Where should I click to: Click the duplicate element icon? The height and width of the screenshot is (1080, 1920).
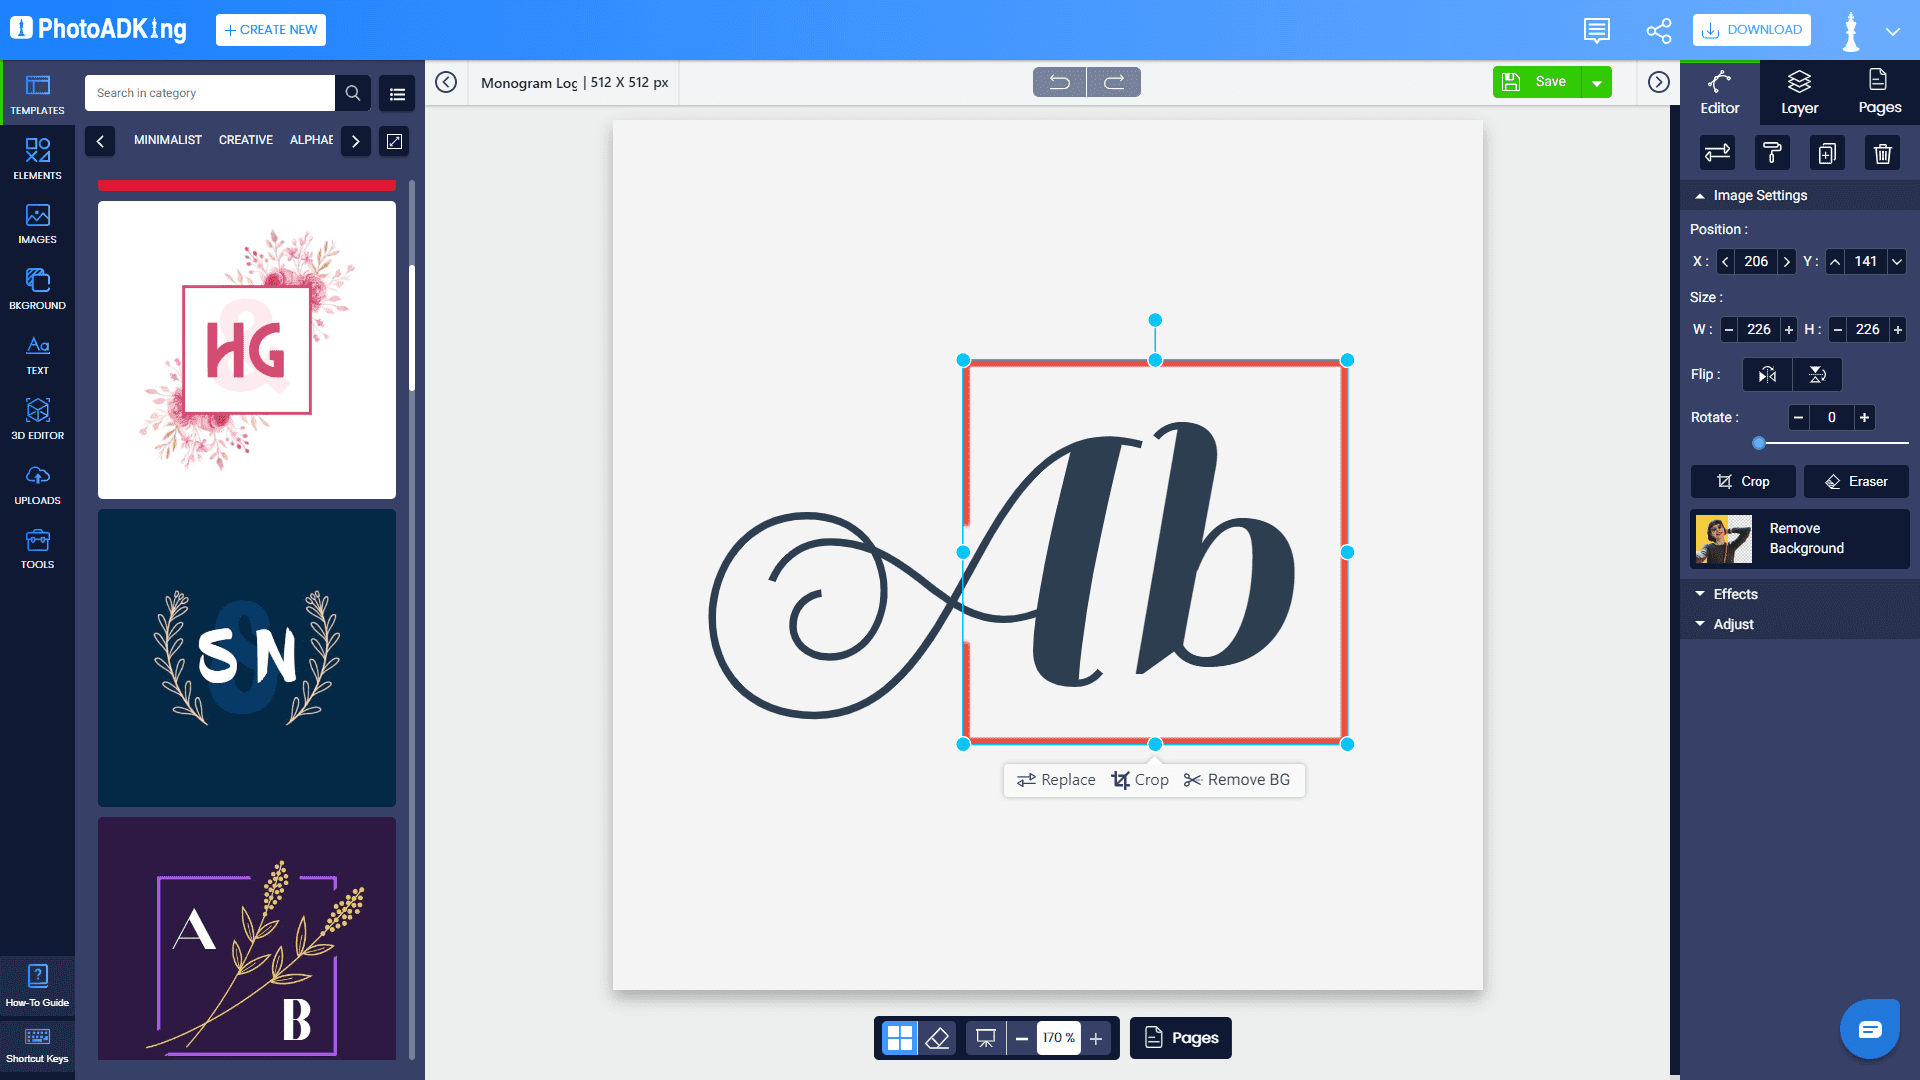(x=1827, y=153)
